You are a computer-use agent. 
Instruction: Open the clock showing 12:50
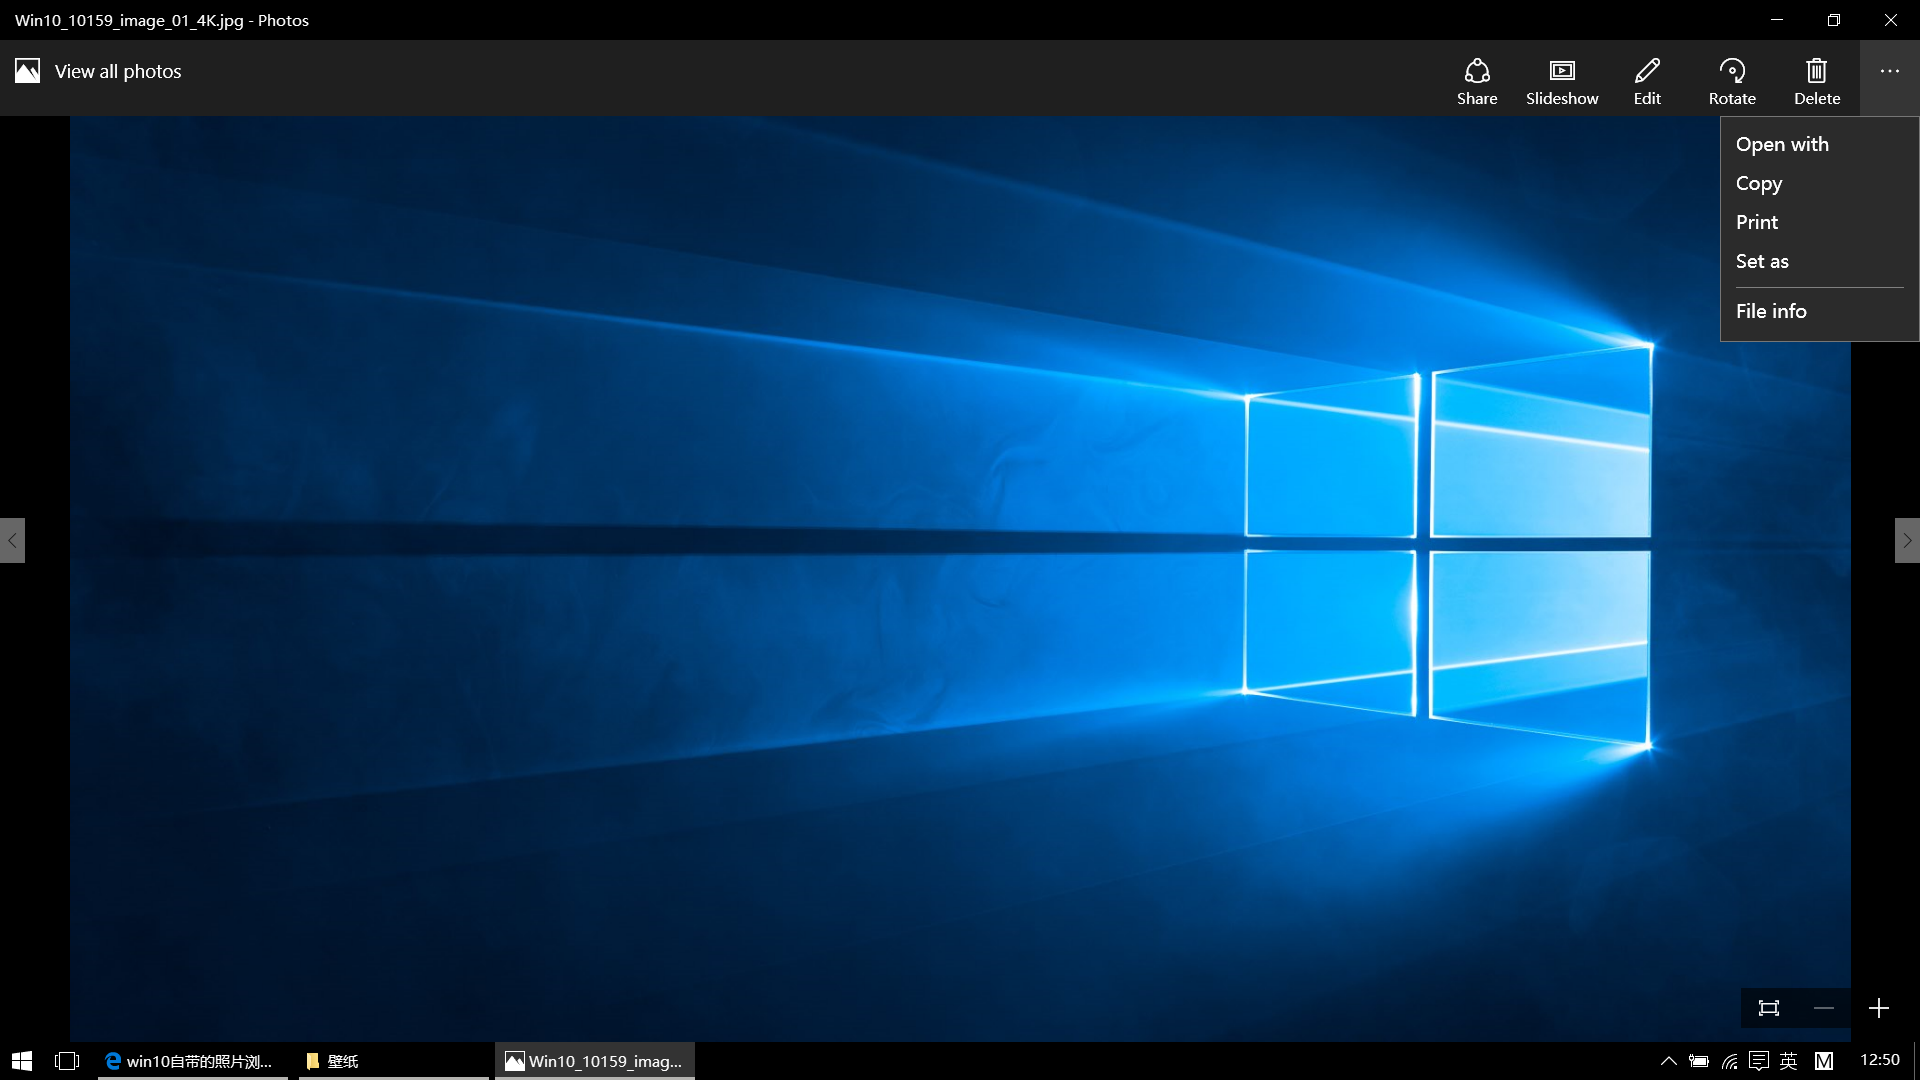tap(1880, 1060)
